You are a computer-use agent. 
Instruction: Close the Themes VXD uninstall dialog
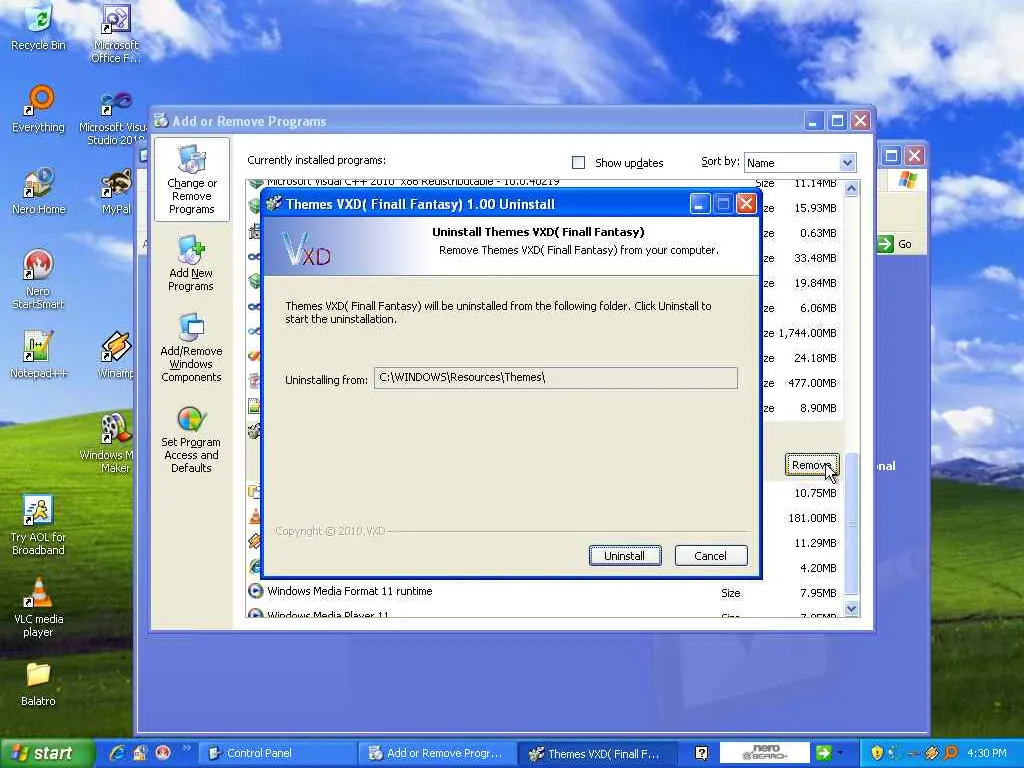point(746,204)
